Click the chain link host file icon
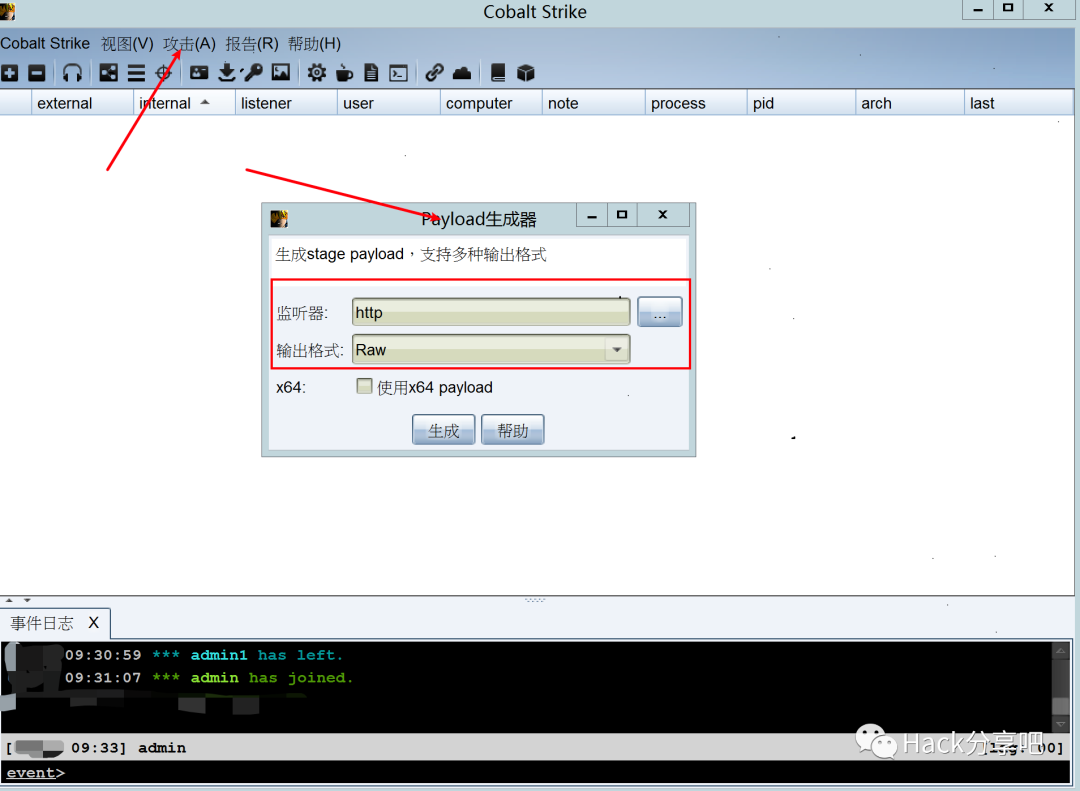This screenshot has width=1080, height=791. tap(434, 72)
